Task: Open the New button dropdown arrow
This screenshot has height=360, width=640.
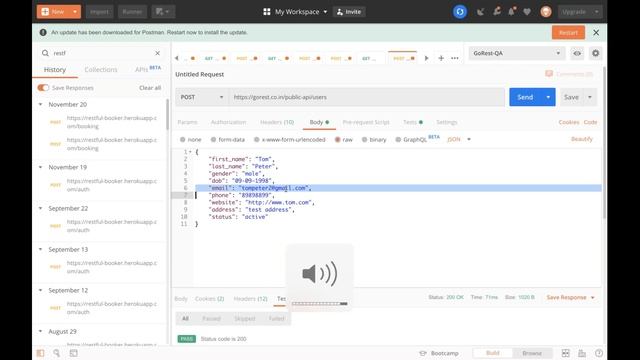Action: (75, 12)
